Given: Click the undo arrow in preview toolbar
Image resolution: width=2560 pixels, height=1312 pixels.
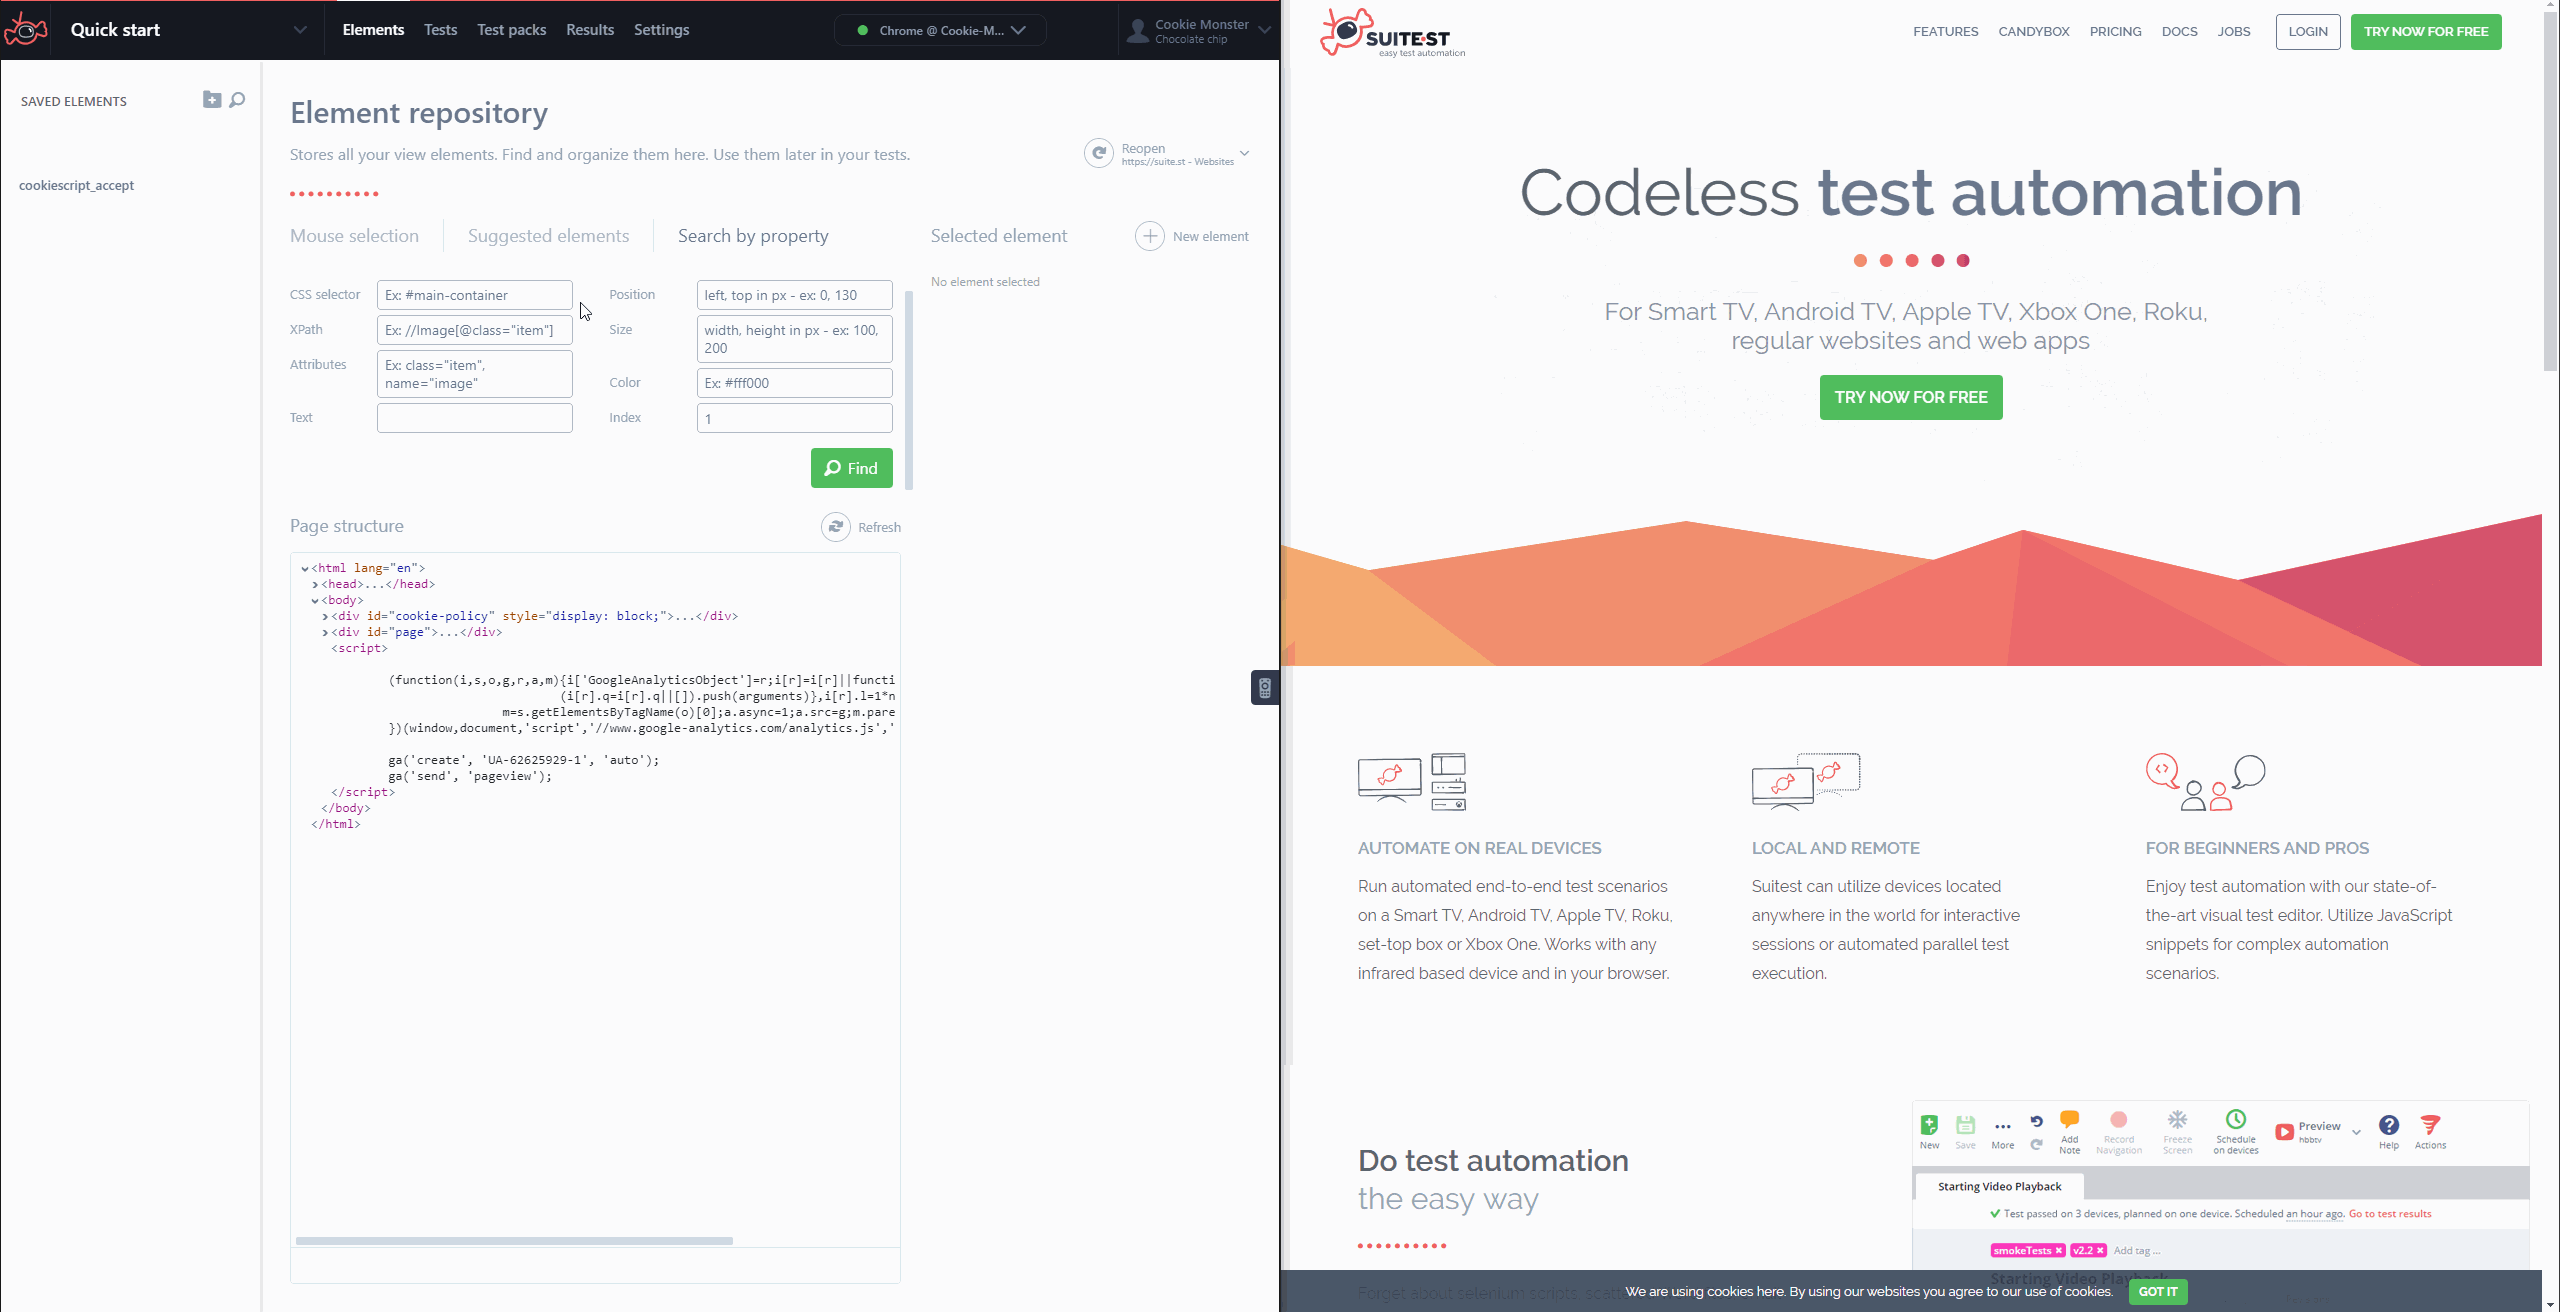Looking at the screenshot, I should [x=2036, y=1121].
